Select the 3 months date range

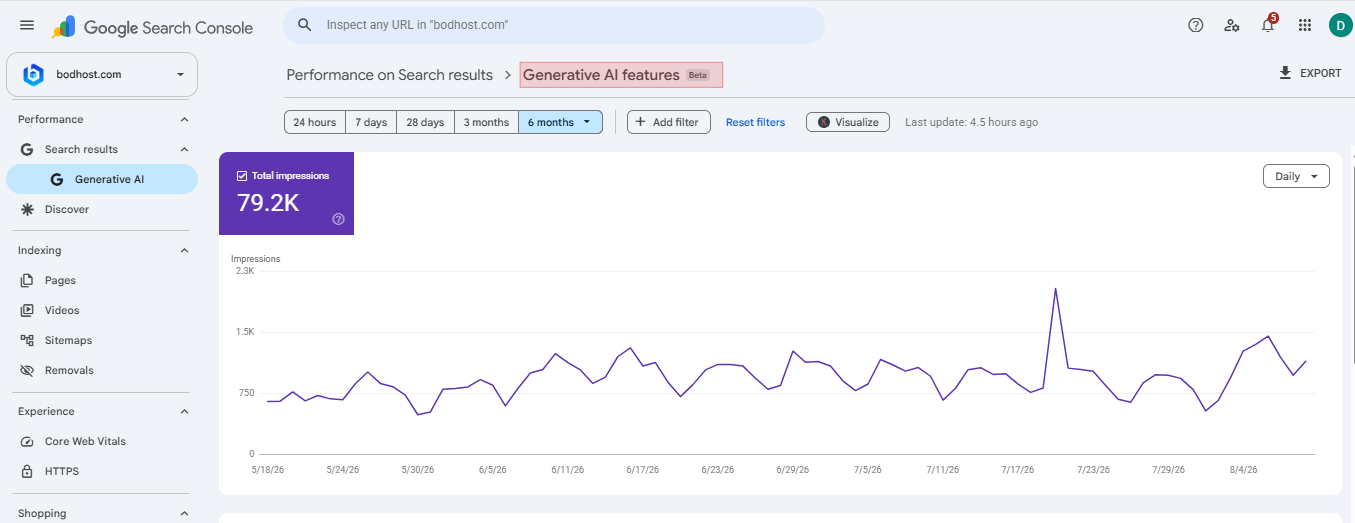point(486,122)
